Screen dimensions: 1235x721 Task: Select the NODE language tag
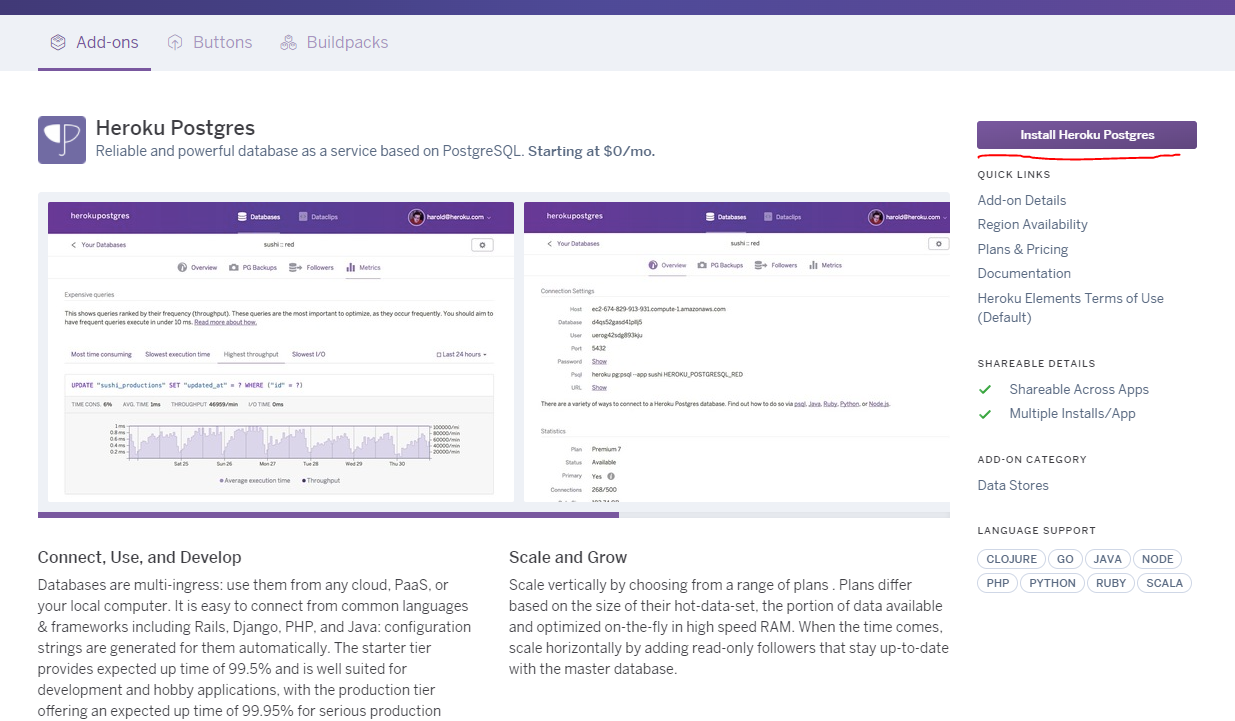[x=1157, y=559]
